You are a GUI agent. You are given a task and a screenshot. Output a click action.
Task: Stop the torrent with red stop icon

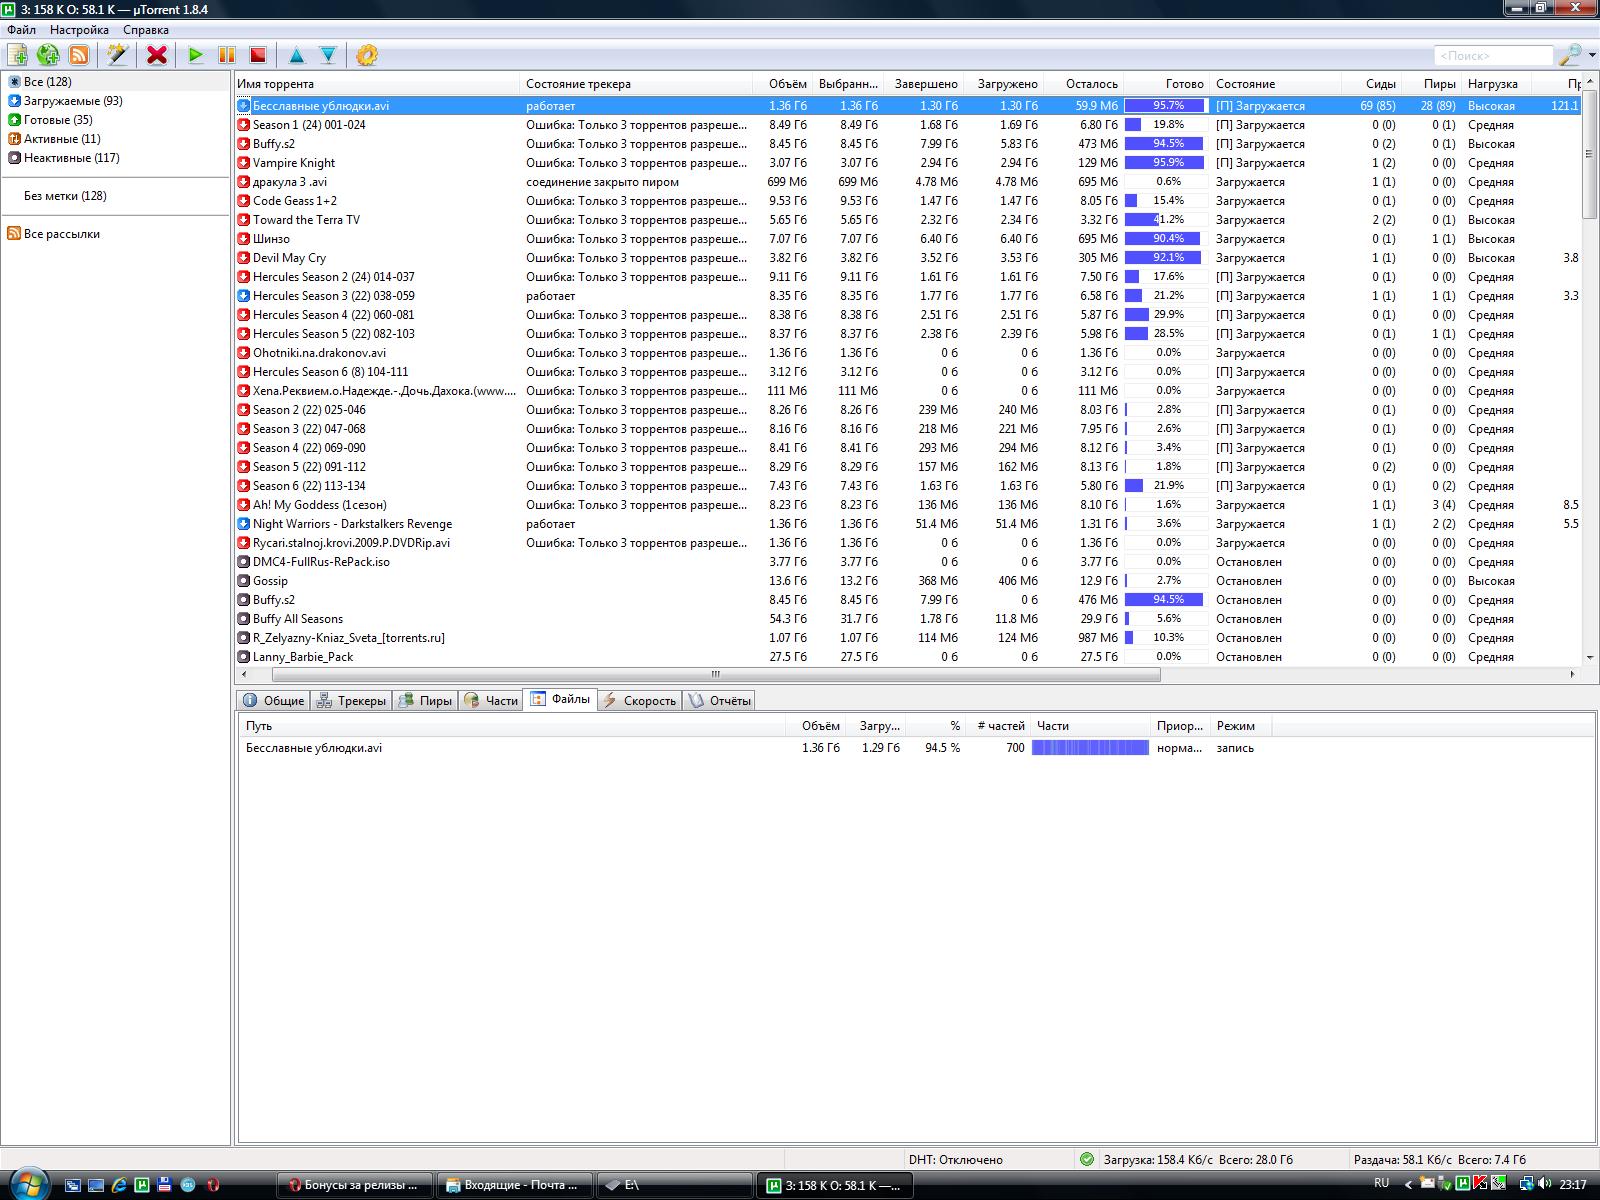tap(258, 55)
